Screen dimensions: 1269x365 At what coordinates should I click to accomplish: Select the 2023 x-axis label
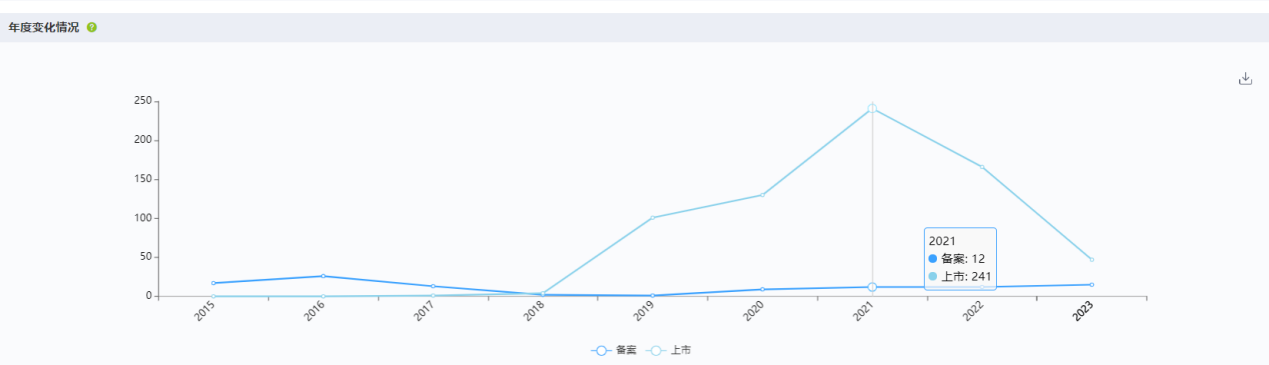[x=1082, y=312]
